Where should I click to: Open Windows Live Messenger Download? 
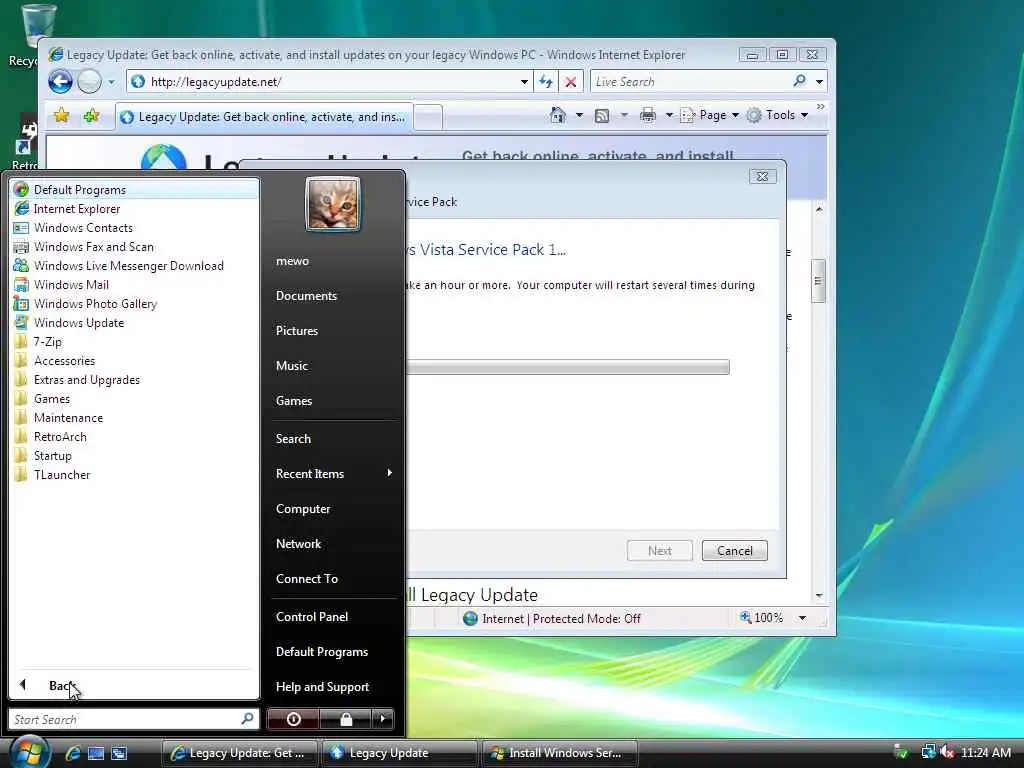point(135,265)
